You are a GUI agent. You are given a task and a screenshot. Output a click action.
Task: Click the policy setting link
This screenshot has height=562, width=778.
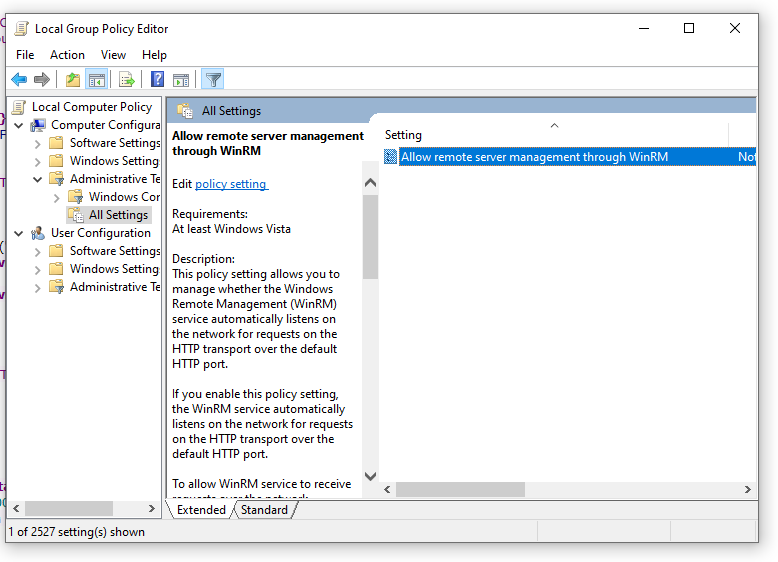(x=231, y=184)
